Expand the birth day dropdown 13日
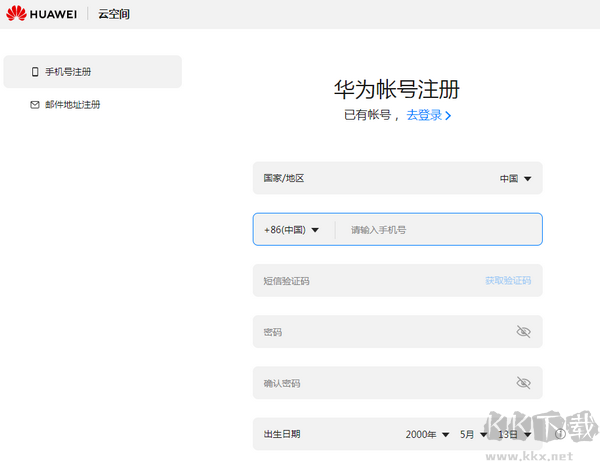The height and width of the screenshot is (463, 600). point(514,435)
